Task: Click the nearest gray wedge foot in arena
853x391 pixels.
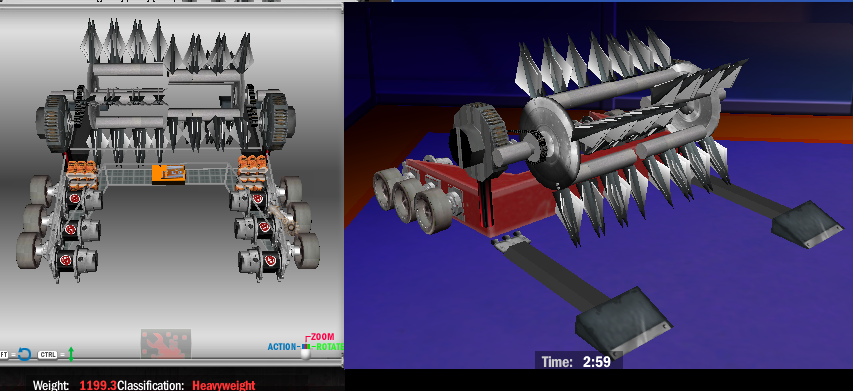Action: 624,321
